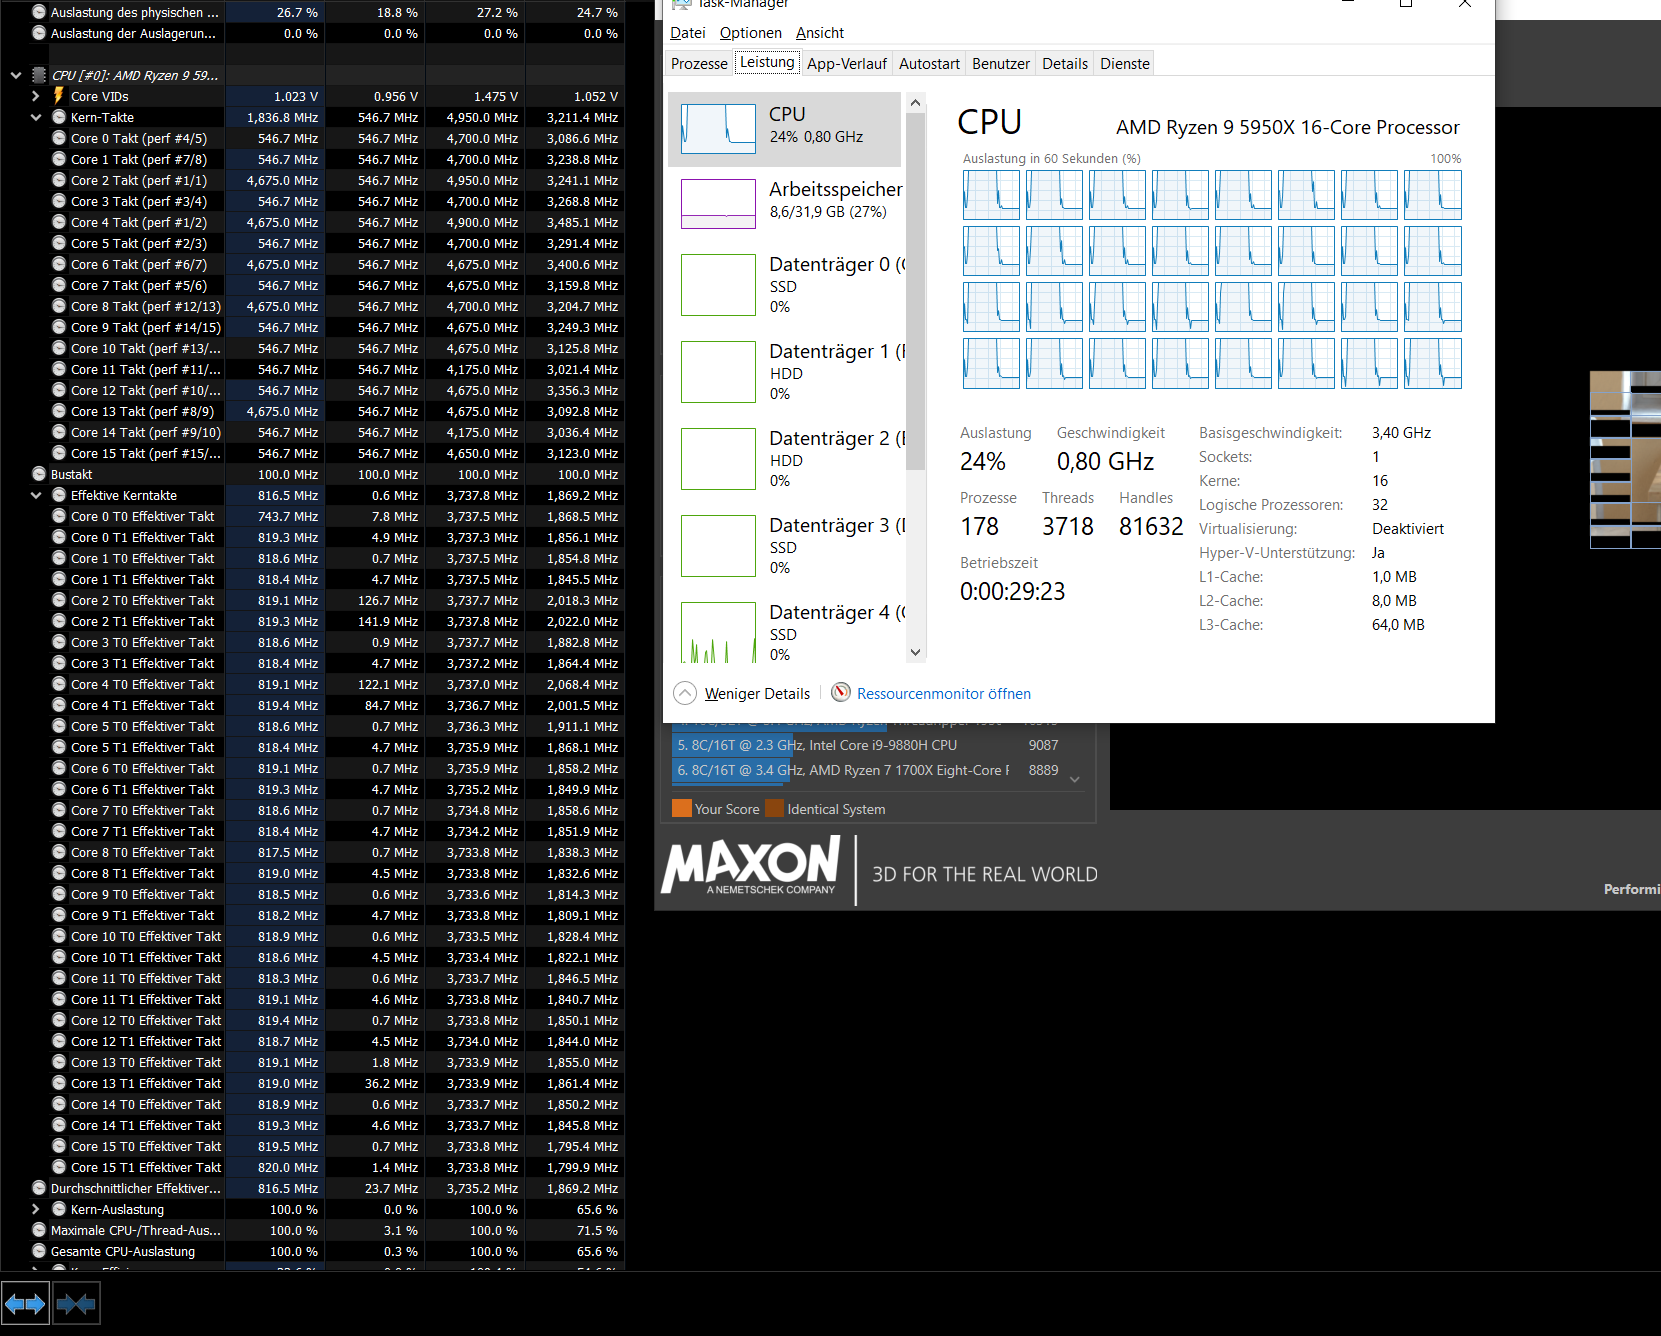The width and height of the screenshot is (1661, 1336).
Task: Click the clock icon of Effektive Kerntakte
Action: coord(59,495)
